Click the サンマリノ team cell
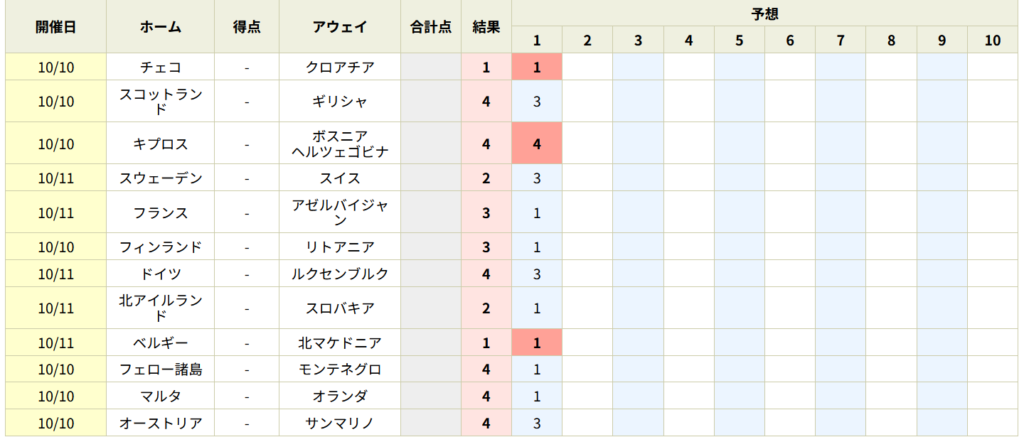1024x437 pixels. [340, 423]
